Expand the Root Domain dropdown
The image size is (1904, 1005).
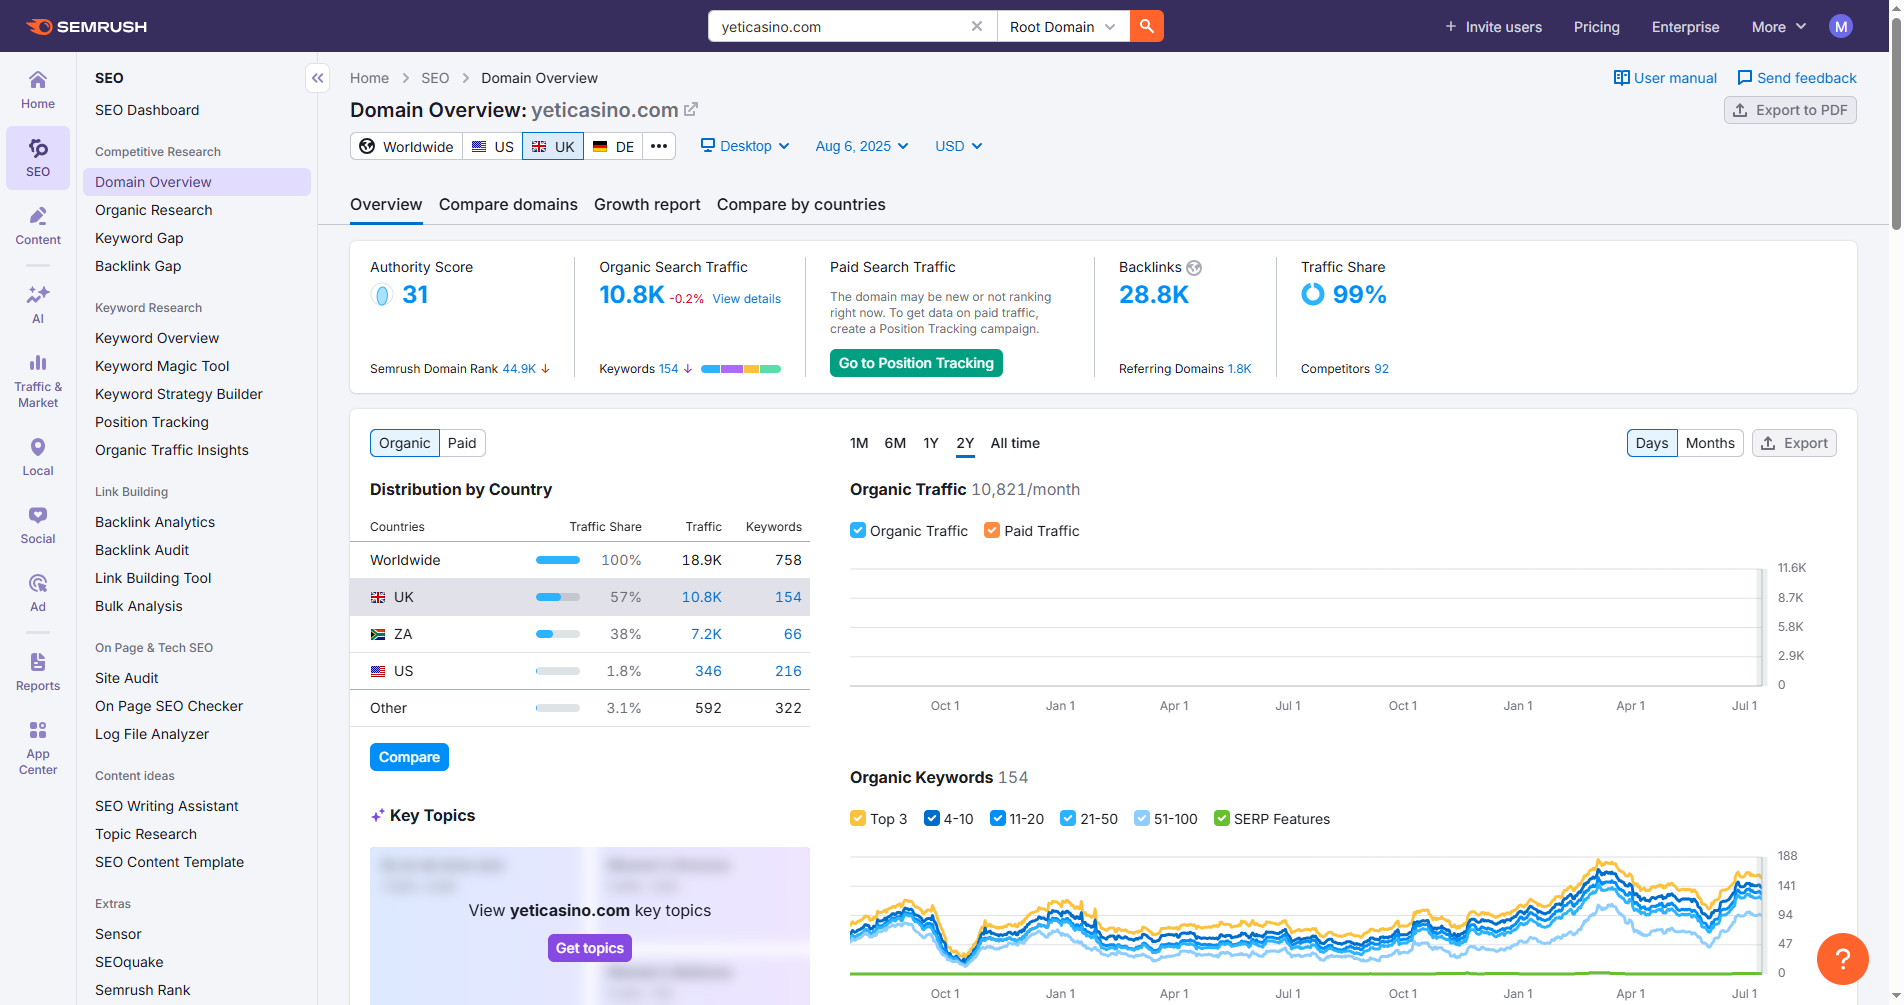tap(1062, 27)
